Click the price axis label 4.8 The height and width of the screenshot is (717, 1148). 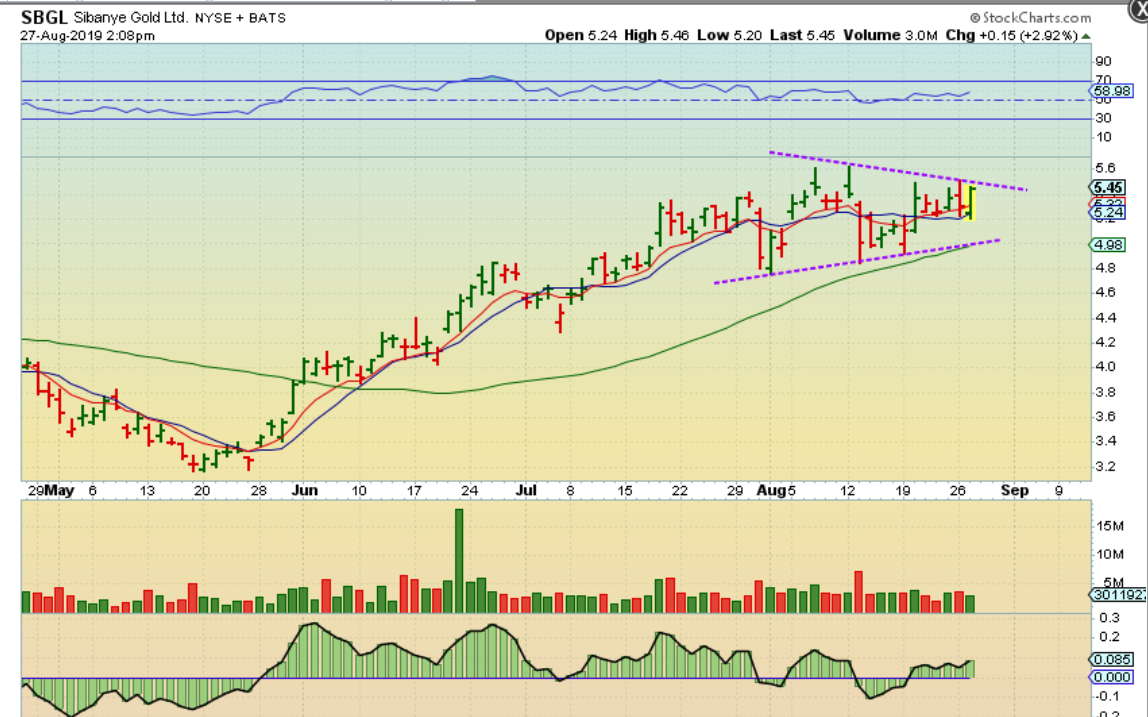tap(1105, 268)
